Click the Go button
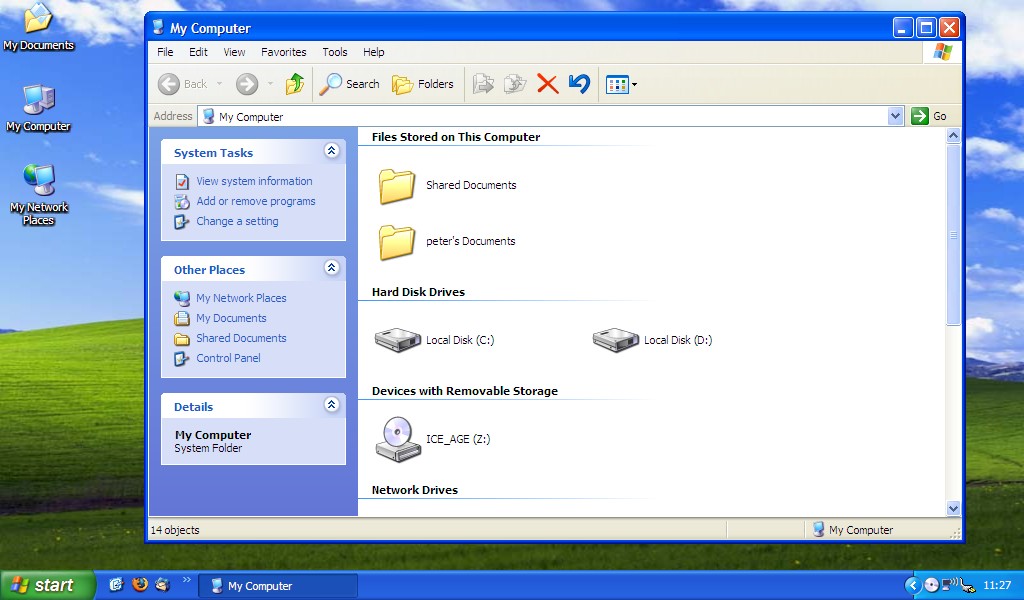Viewport: 1024px width, 600px height. pyautogui.click(x=929, y=116)
